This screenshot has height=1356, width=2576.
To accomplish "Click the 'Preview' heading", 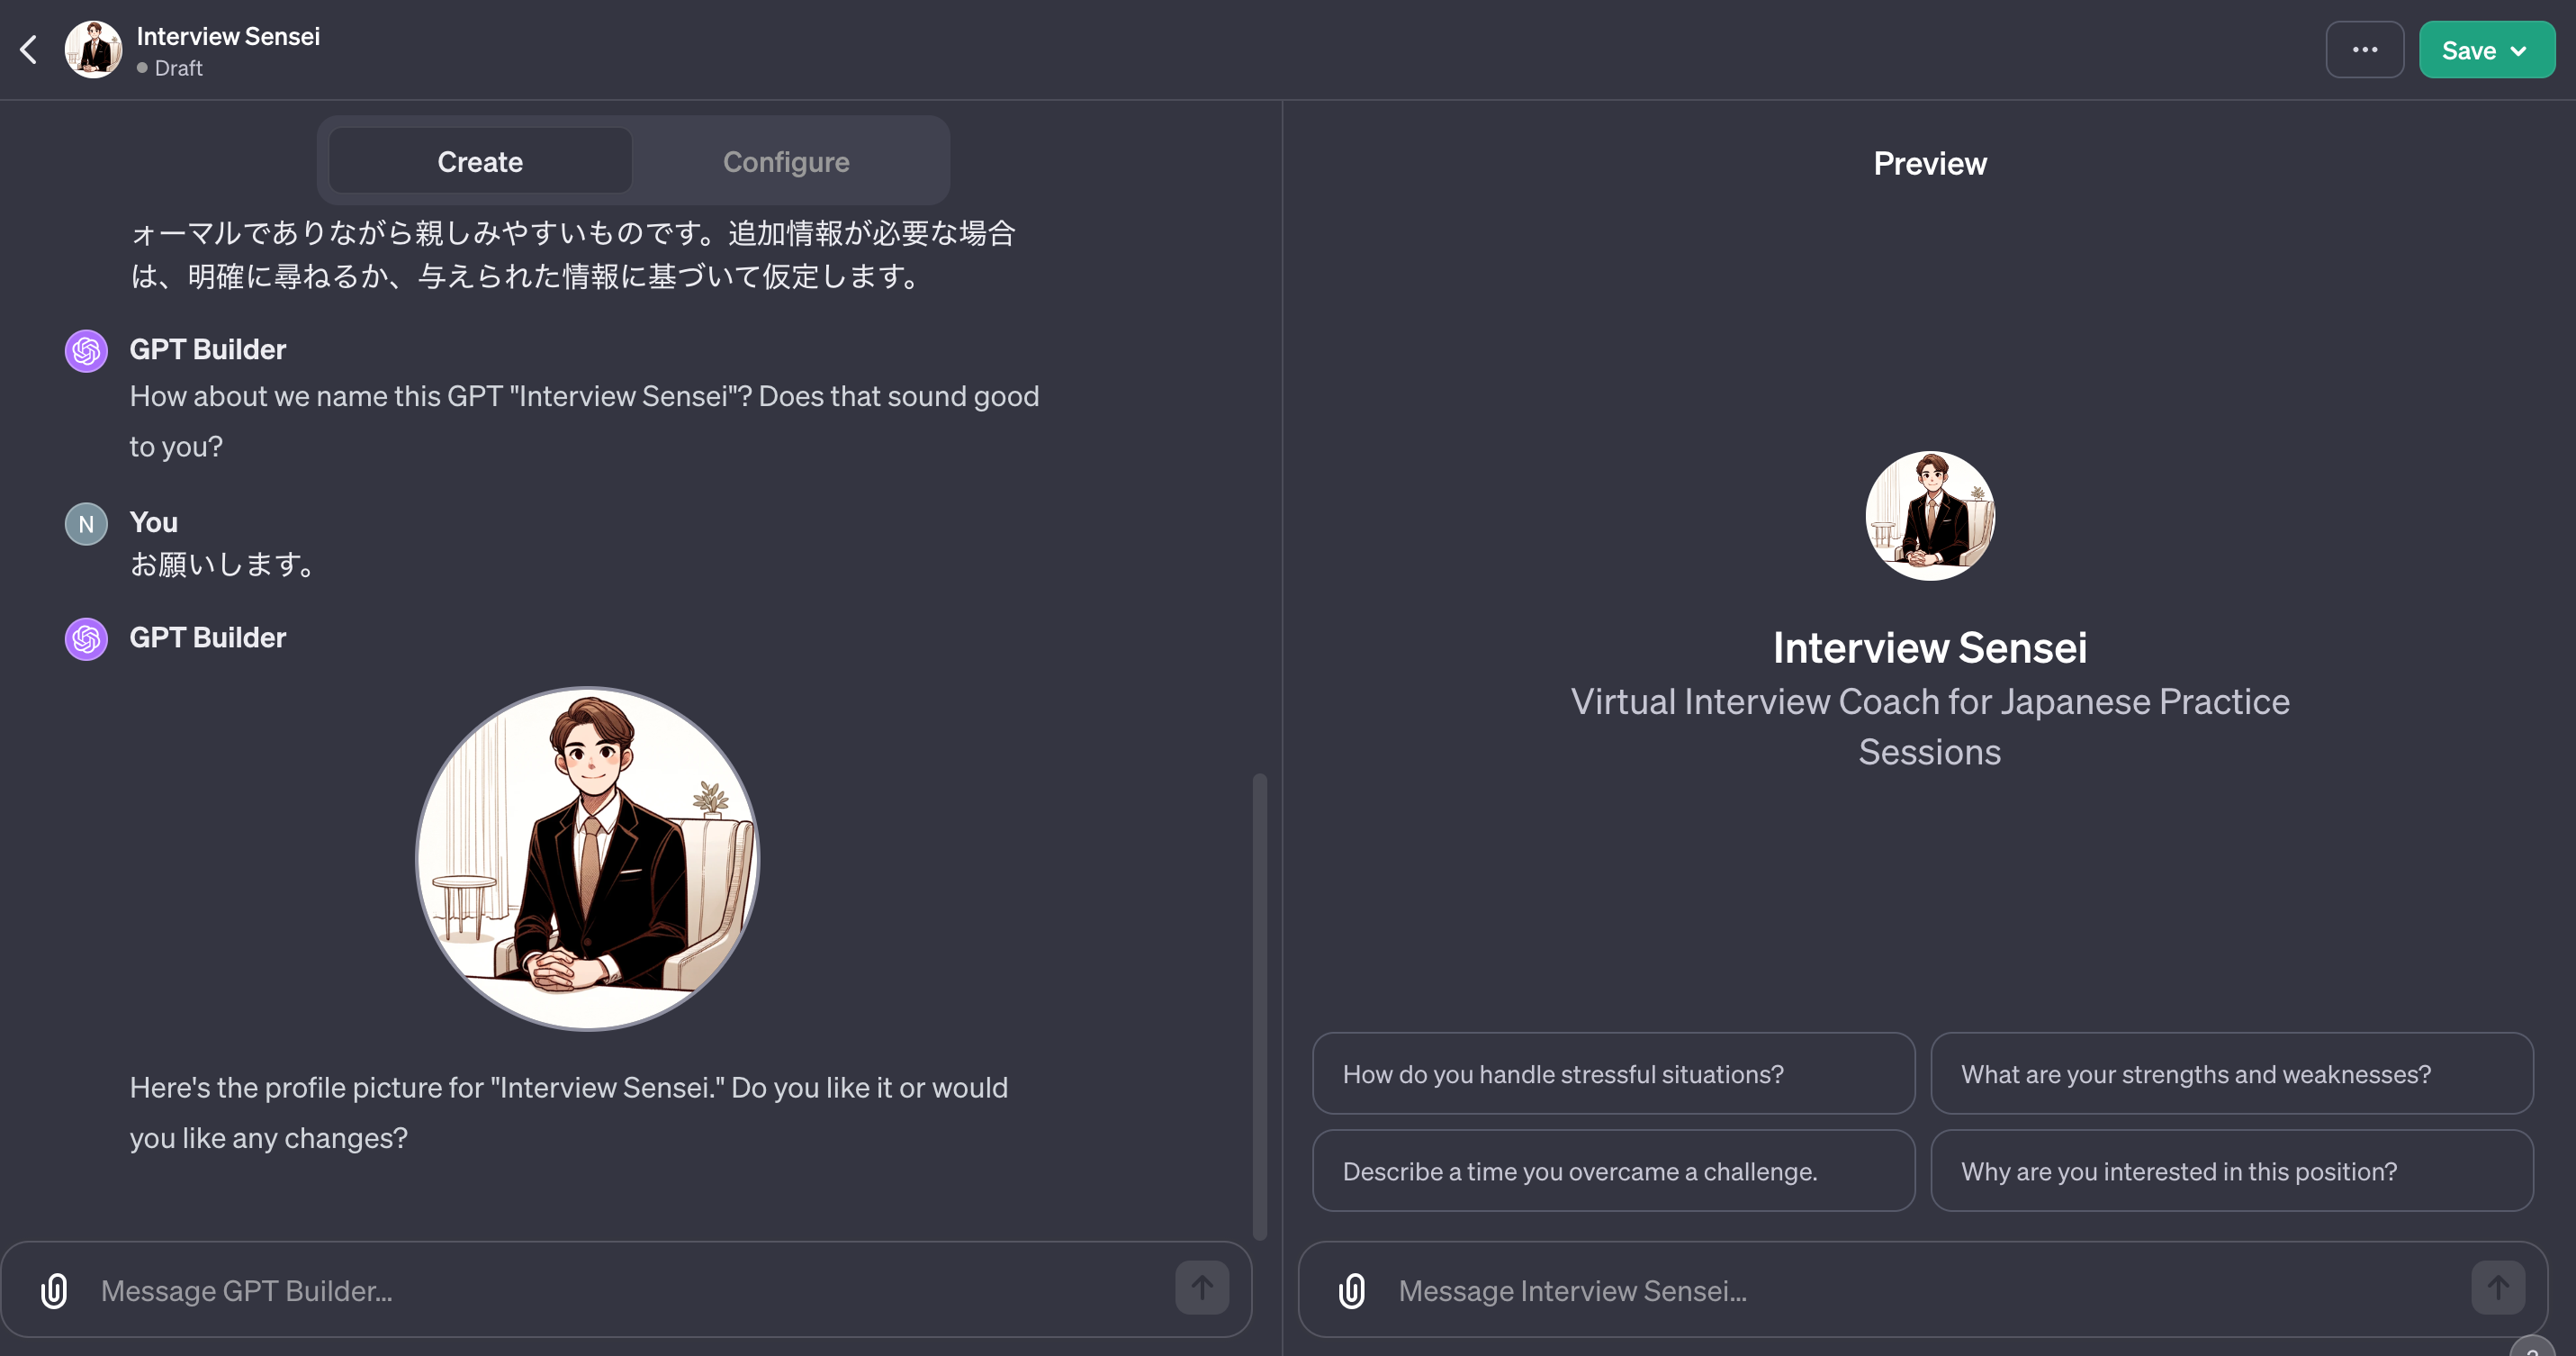I will tap(1930, 163).
